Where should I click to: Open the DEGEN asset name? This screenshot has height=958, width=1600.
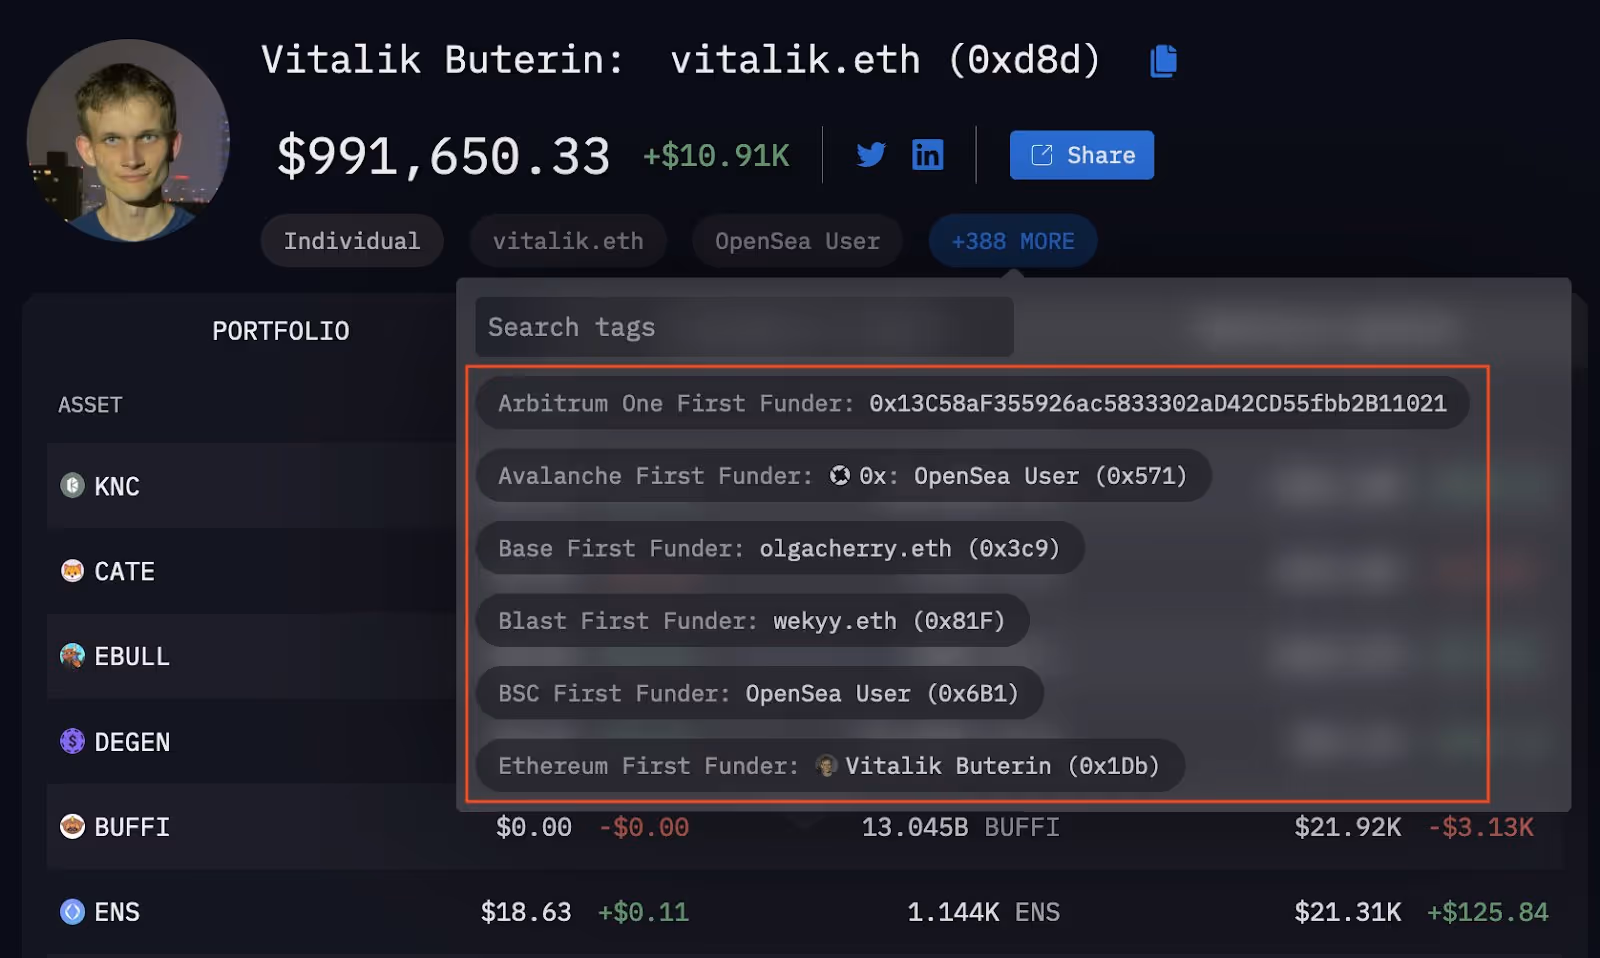(132, 743)
